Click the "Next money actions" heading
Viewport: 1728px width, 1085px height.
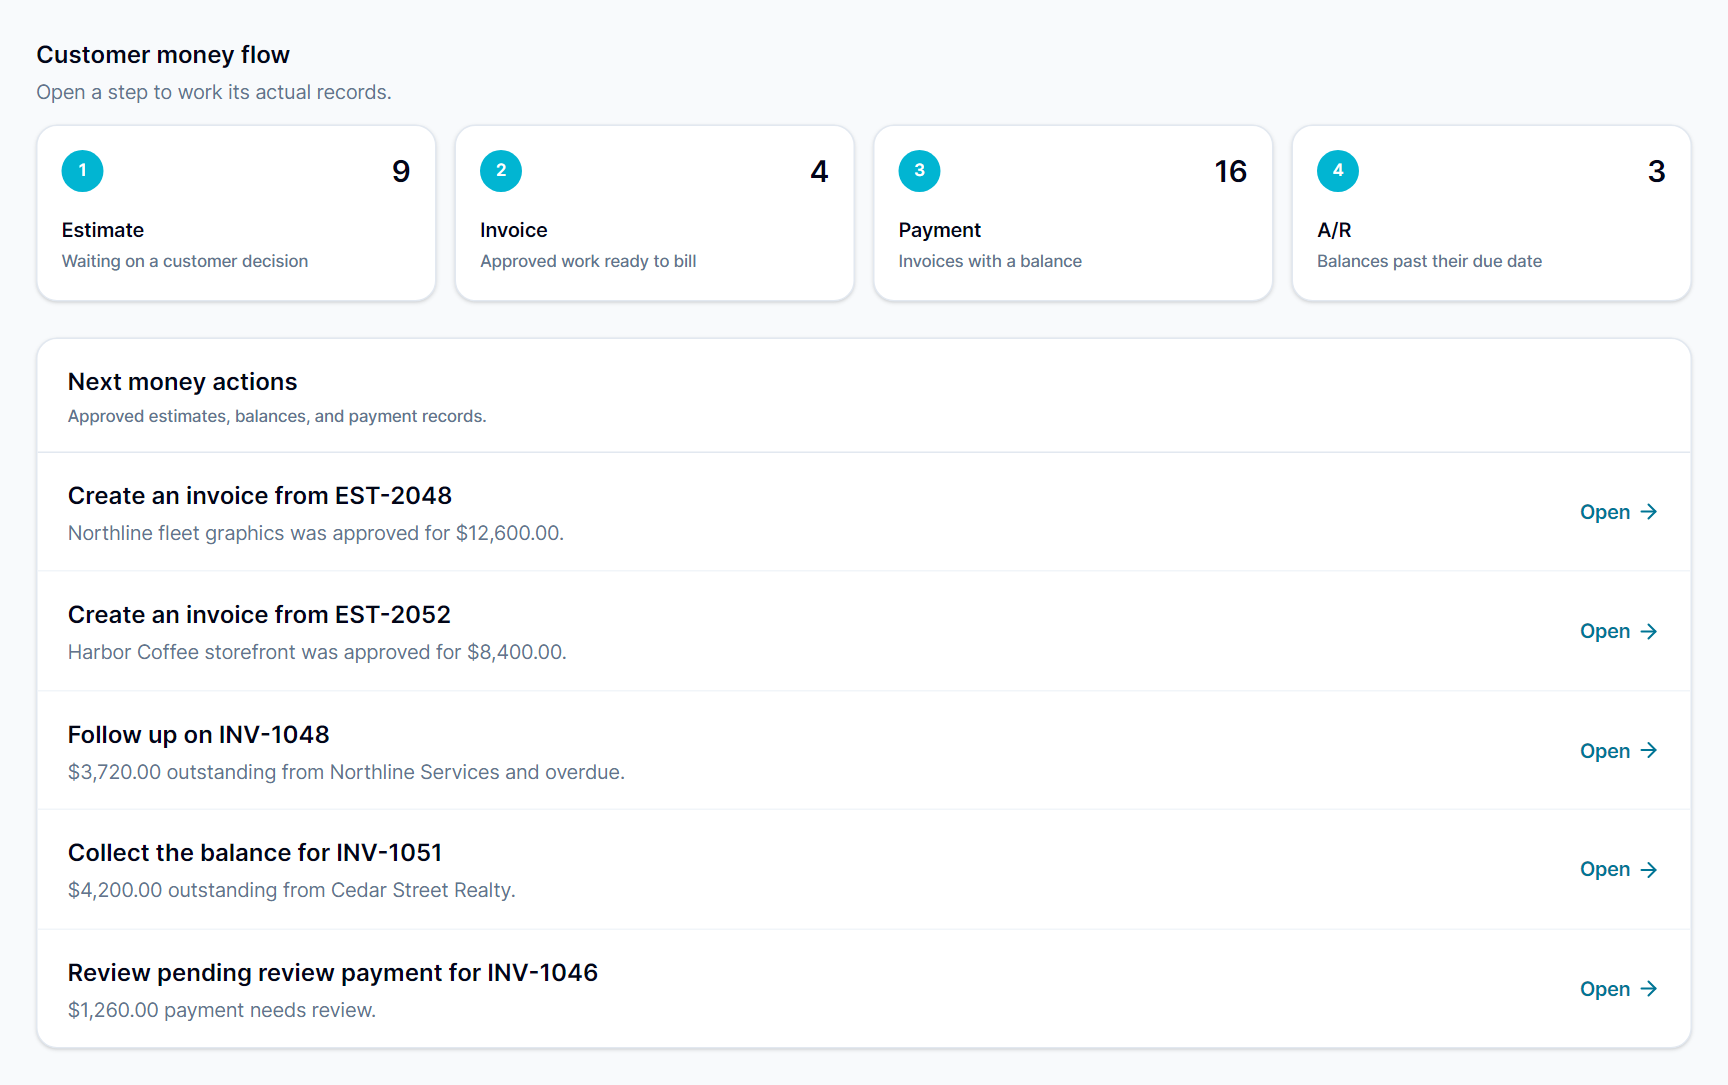tap(183, 382)
